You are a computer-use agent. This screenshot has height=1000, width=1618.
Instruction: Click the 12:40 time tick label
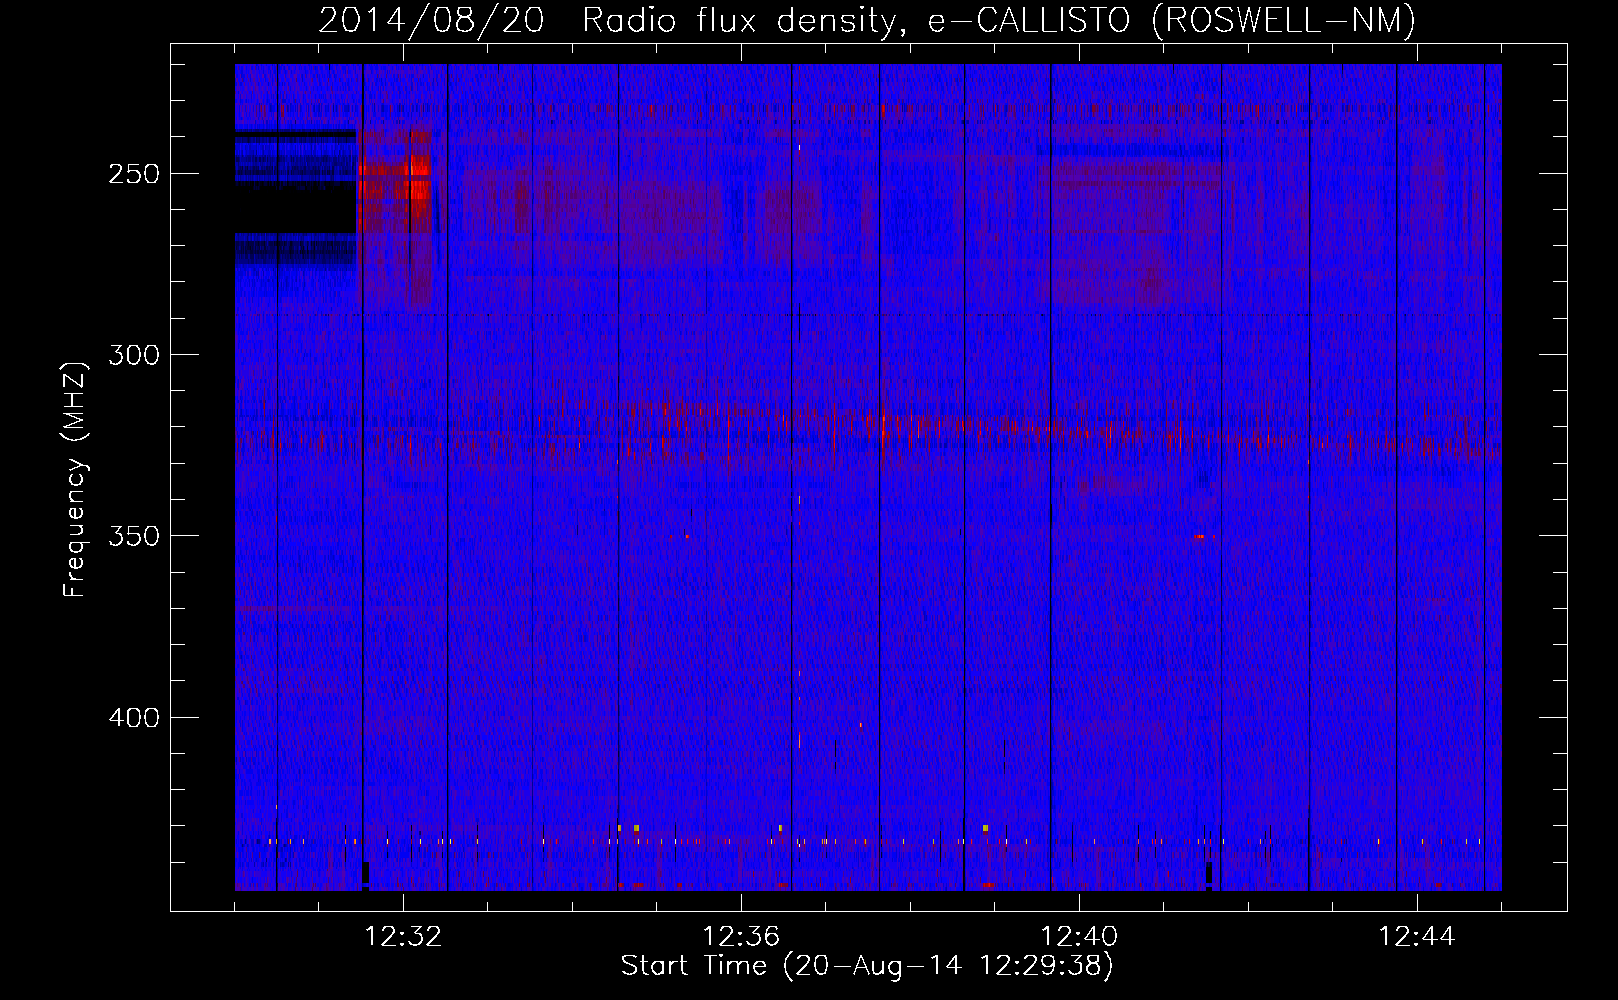coord(1079,937)
